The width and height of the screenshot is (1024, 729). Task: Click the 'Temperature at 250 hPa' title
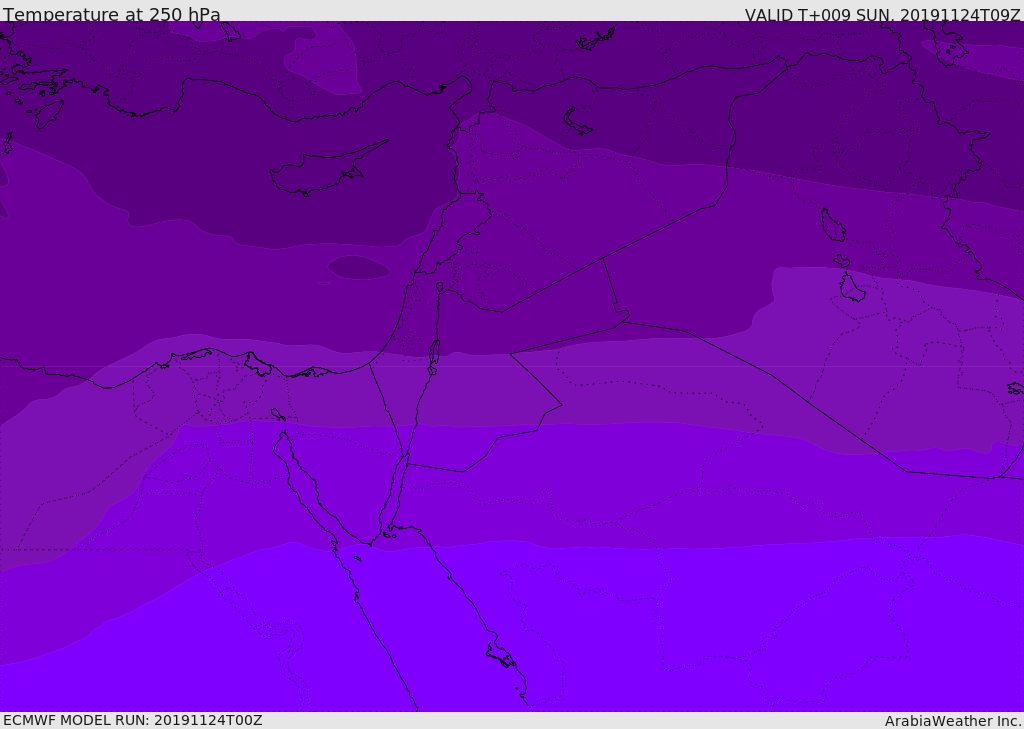coord(112,14)
